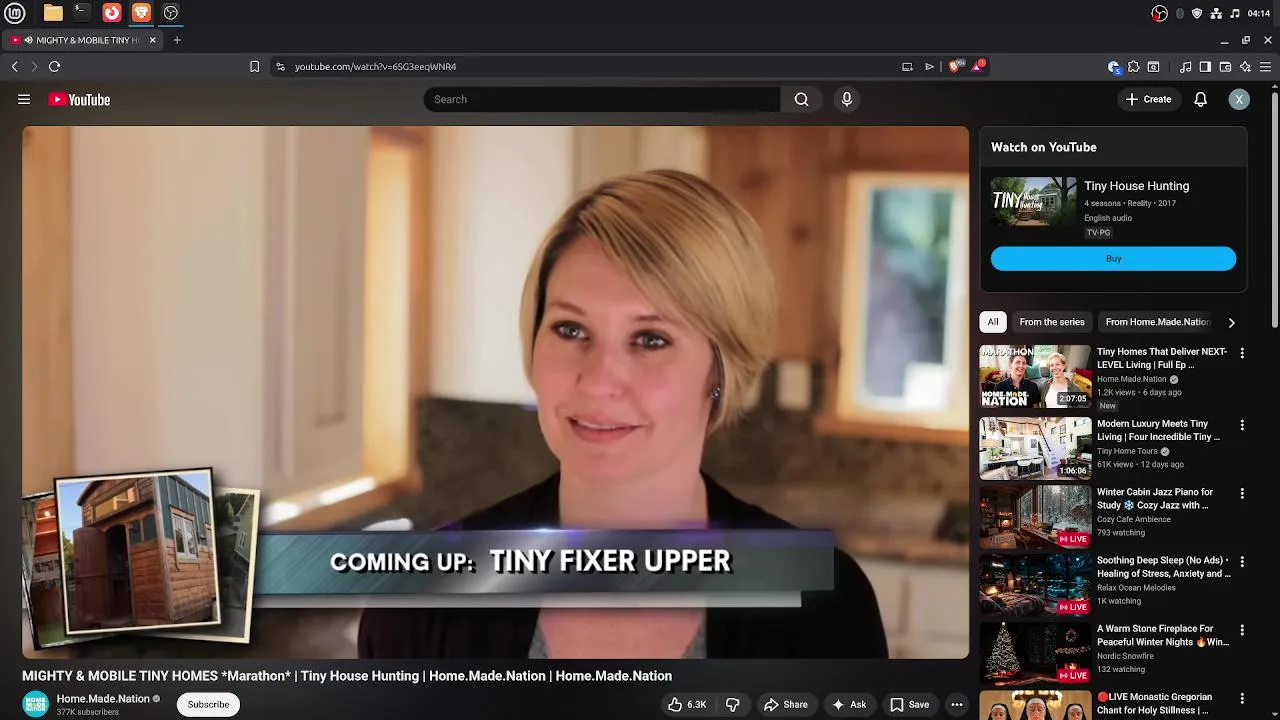The width and height of the screenshot is (1280, 720).
Task: Click the YouTube Search field
Action: [x=601, y=99]
